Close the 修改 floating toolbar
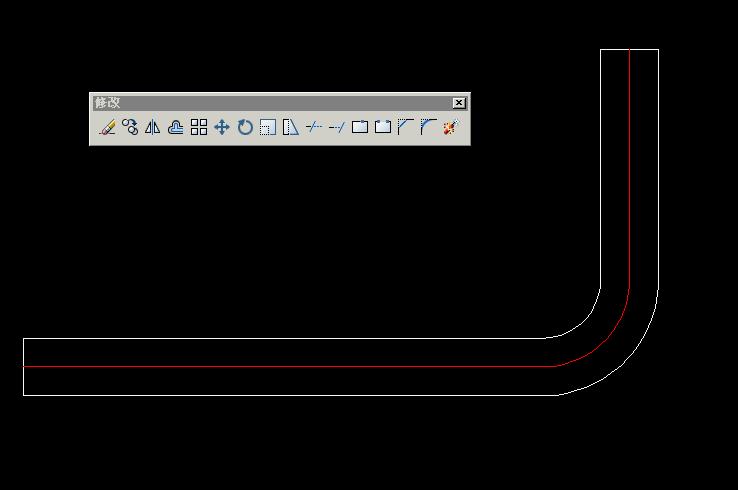This screenshot has height=490, width=738. click(459, 103)
